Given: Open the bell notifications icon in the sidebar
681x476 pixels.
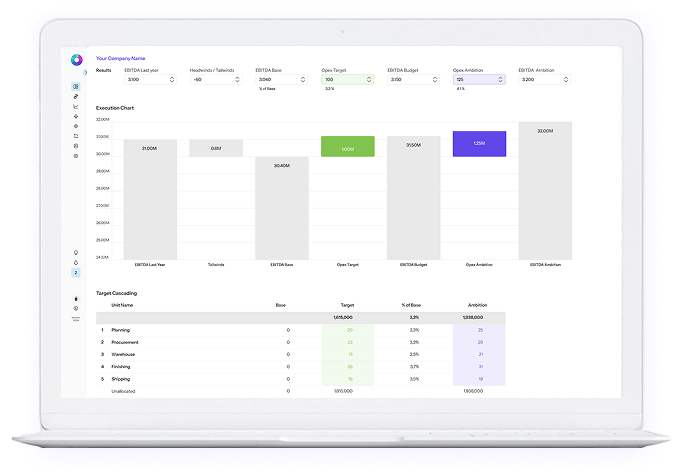Looking at the screenshot, I should 76,262.
